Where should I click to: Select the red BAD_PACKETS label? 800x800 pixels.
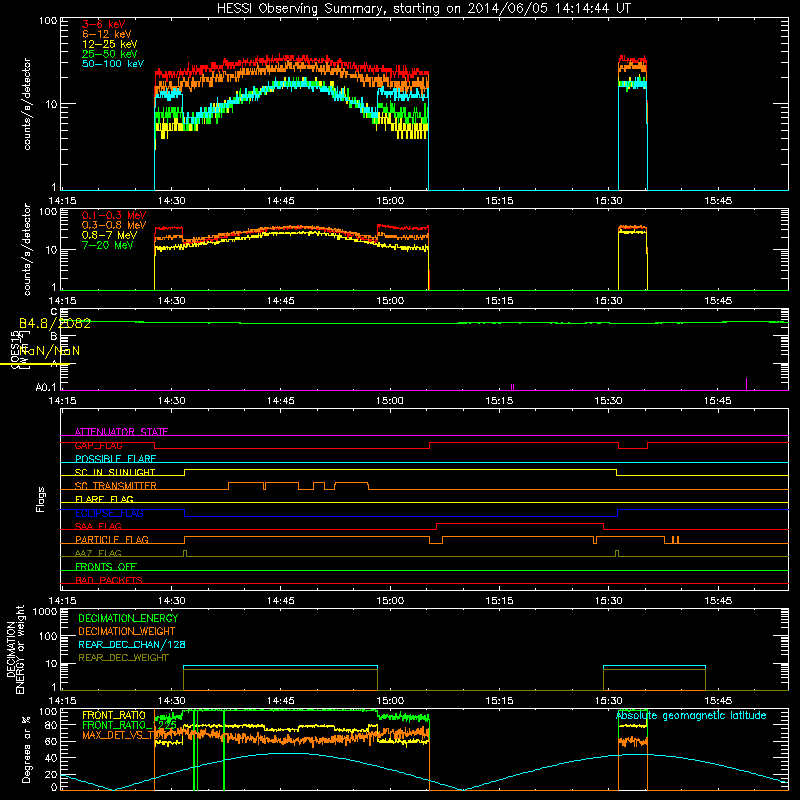click(109, 581)
